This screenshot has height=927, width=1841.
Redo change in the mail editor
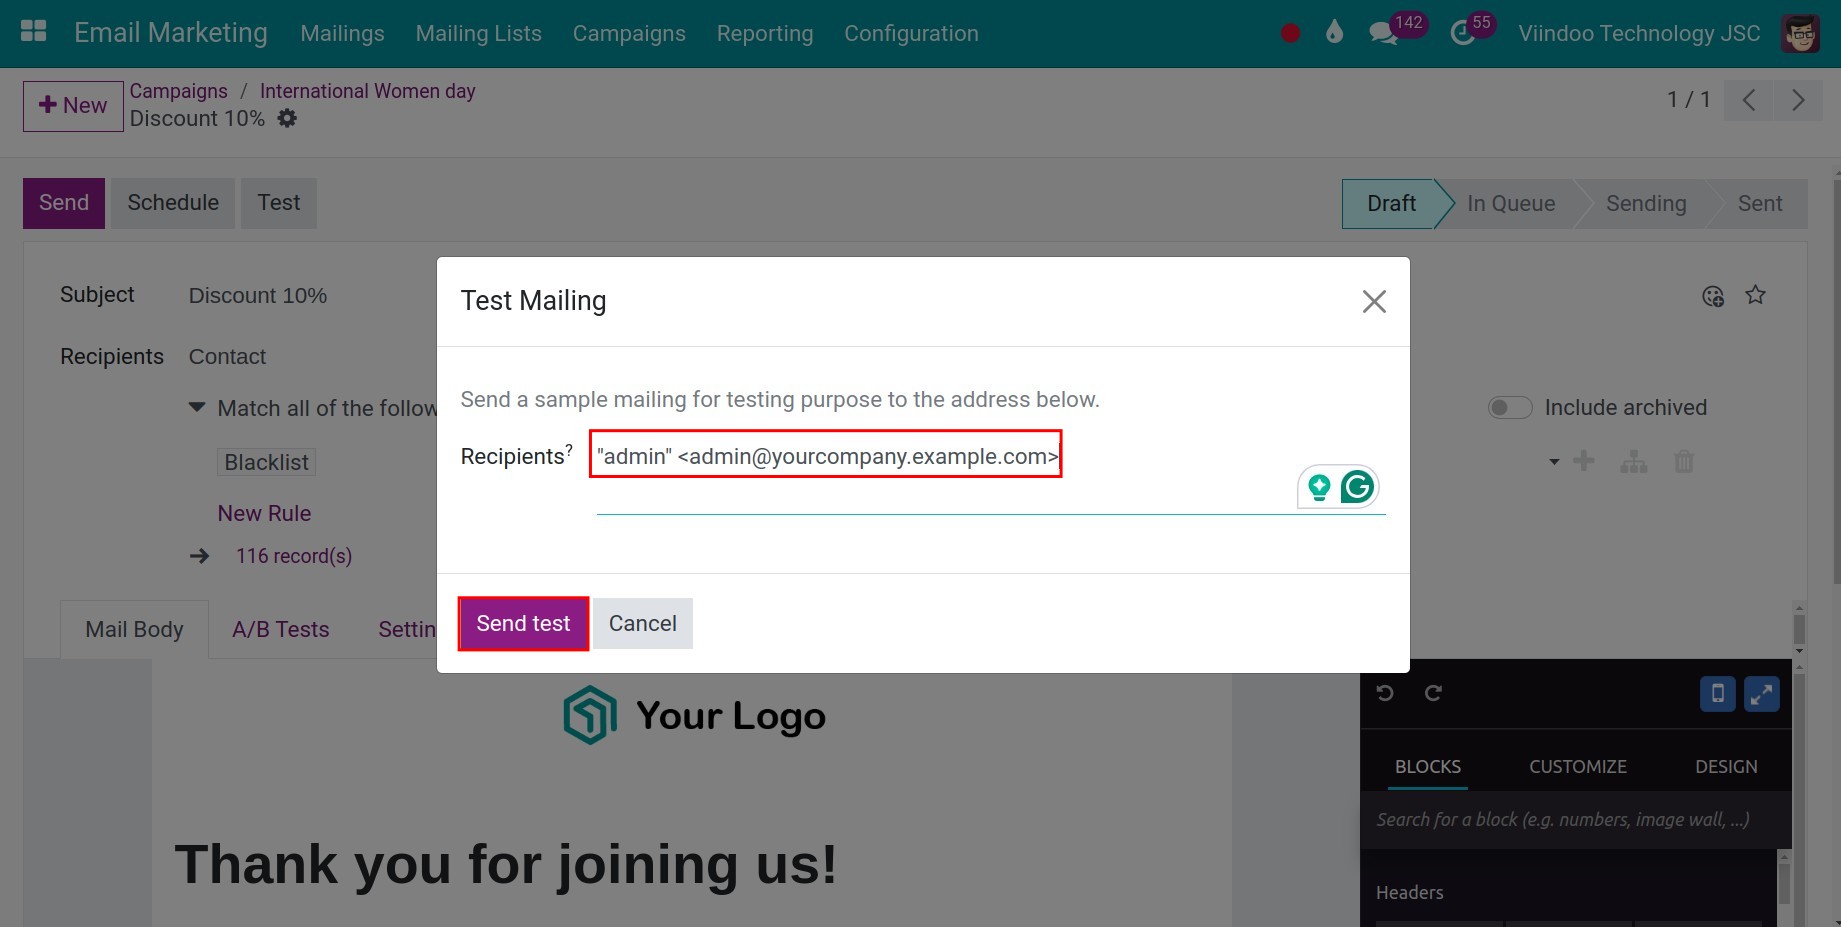click(1433, 693)
